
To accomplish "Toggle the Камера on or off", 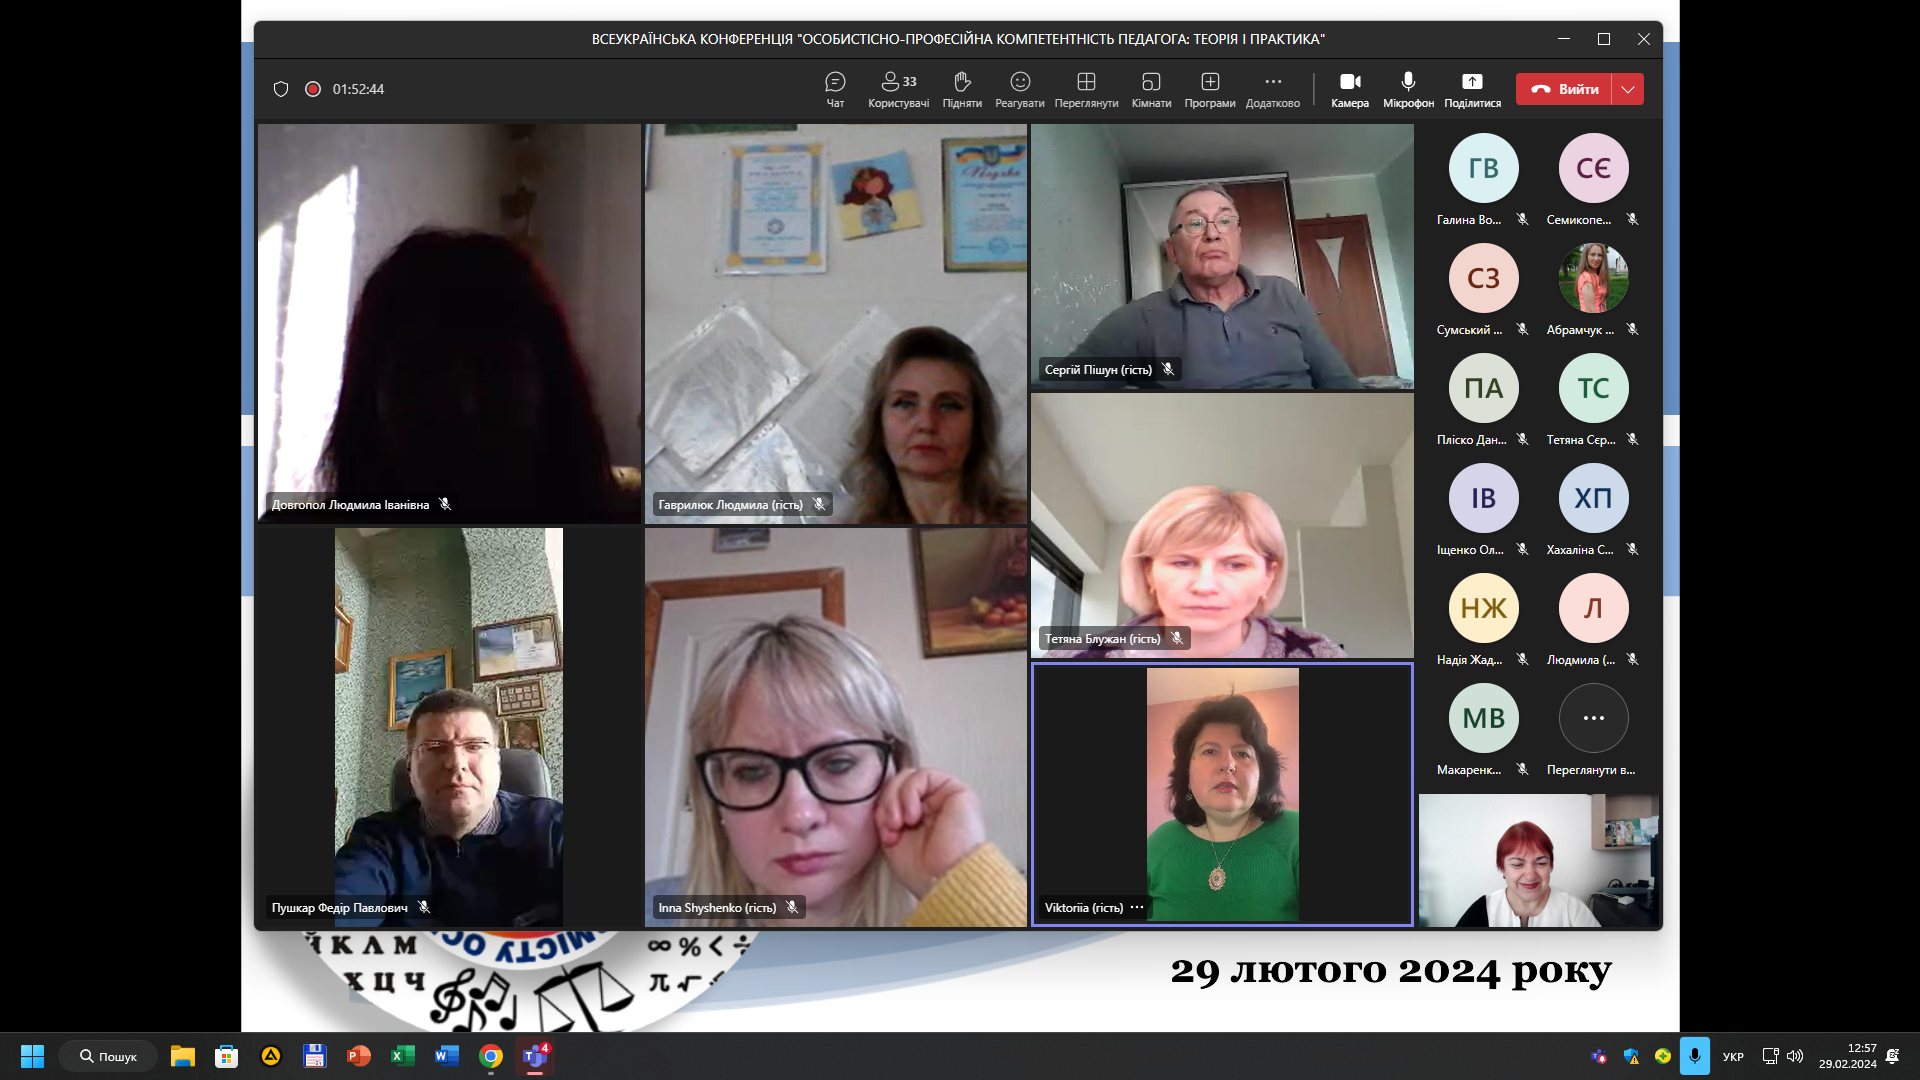I will [x=1350, y=89].
